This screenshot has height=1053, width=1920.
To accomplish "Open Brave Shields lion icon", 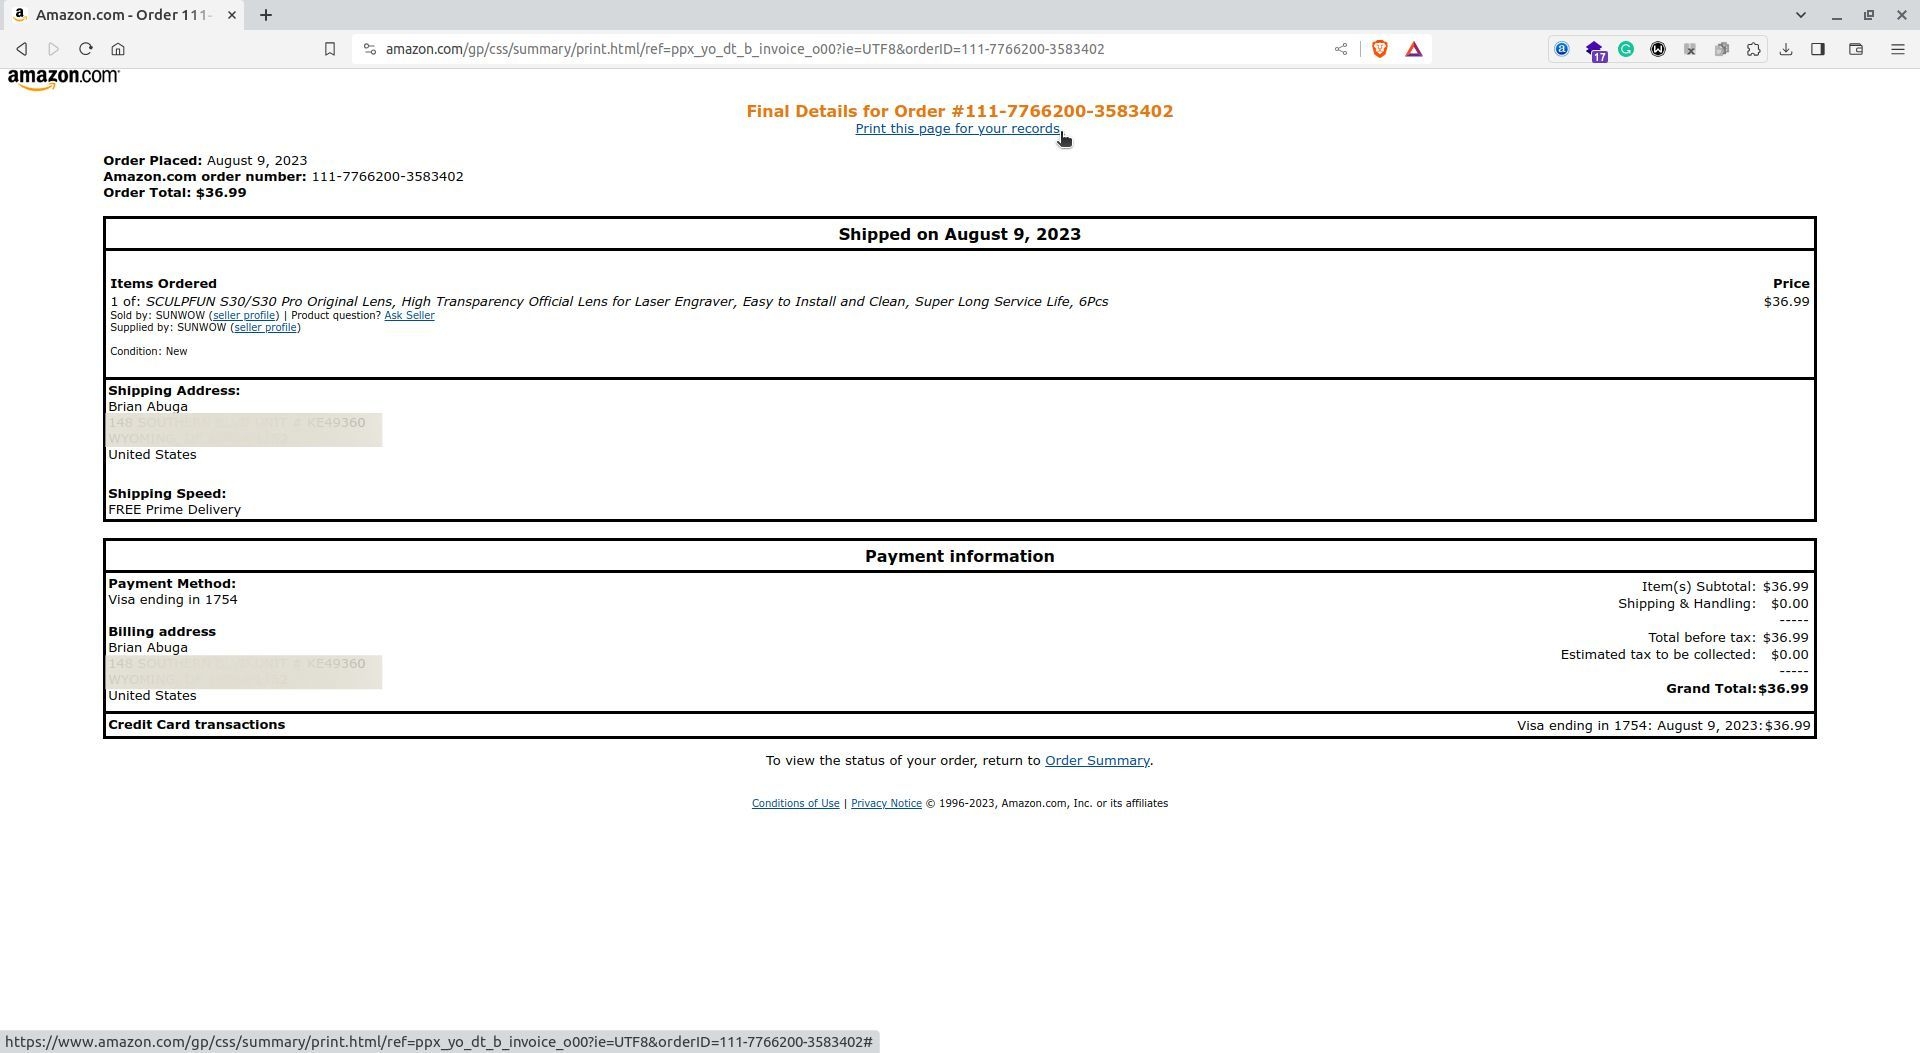I will tap(1380, 48).
